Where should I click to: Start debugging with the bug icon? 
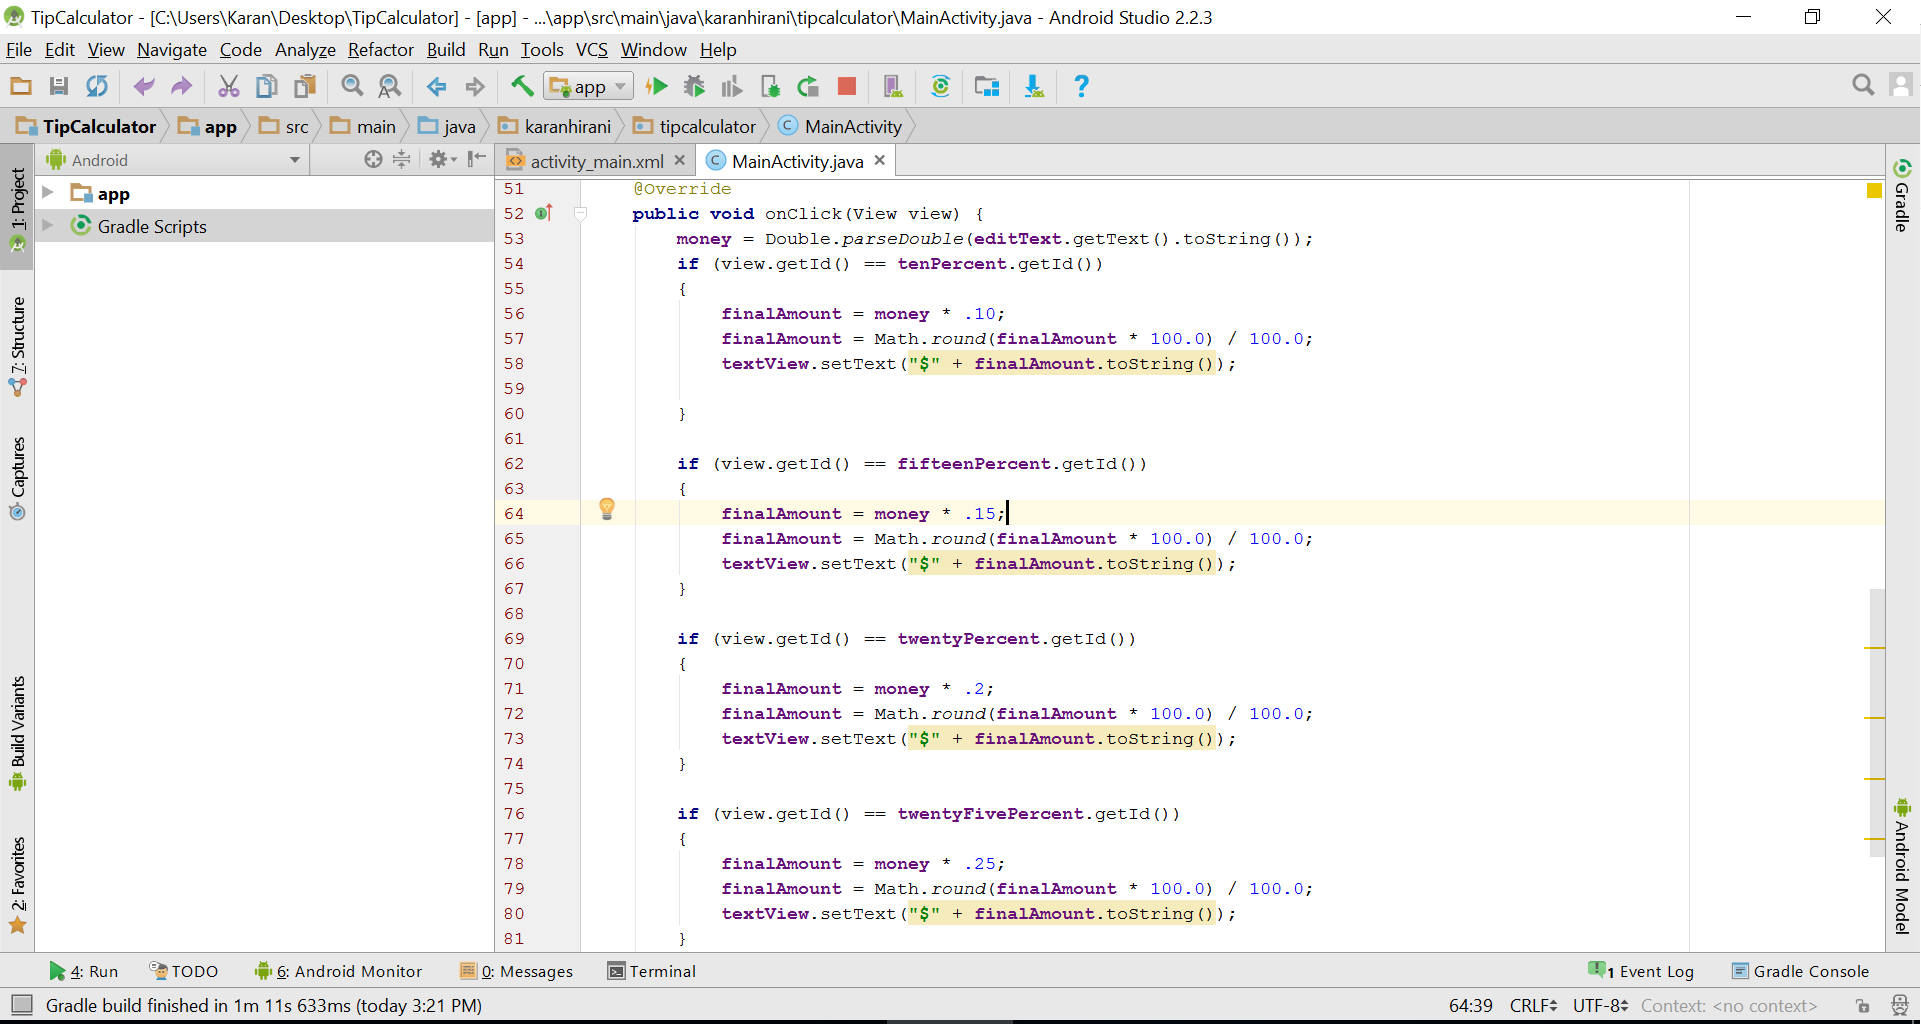[x=694, y=87]
